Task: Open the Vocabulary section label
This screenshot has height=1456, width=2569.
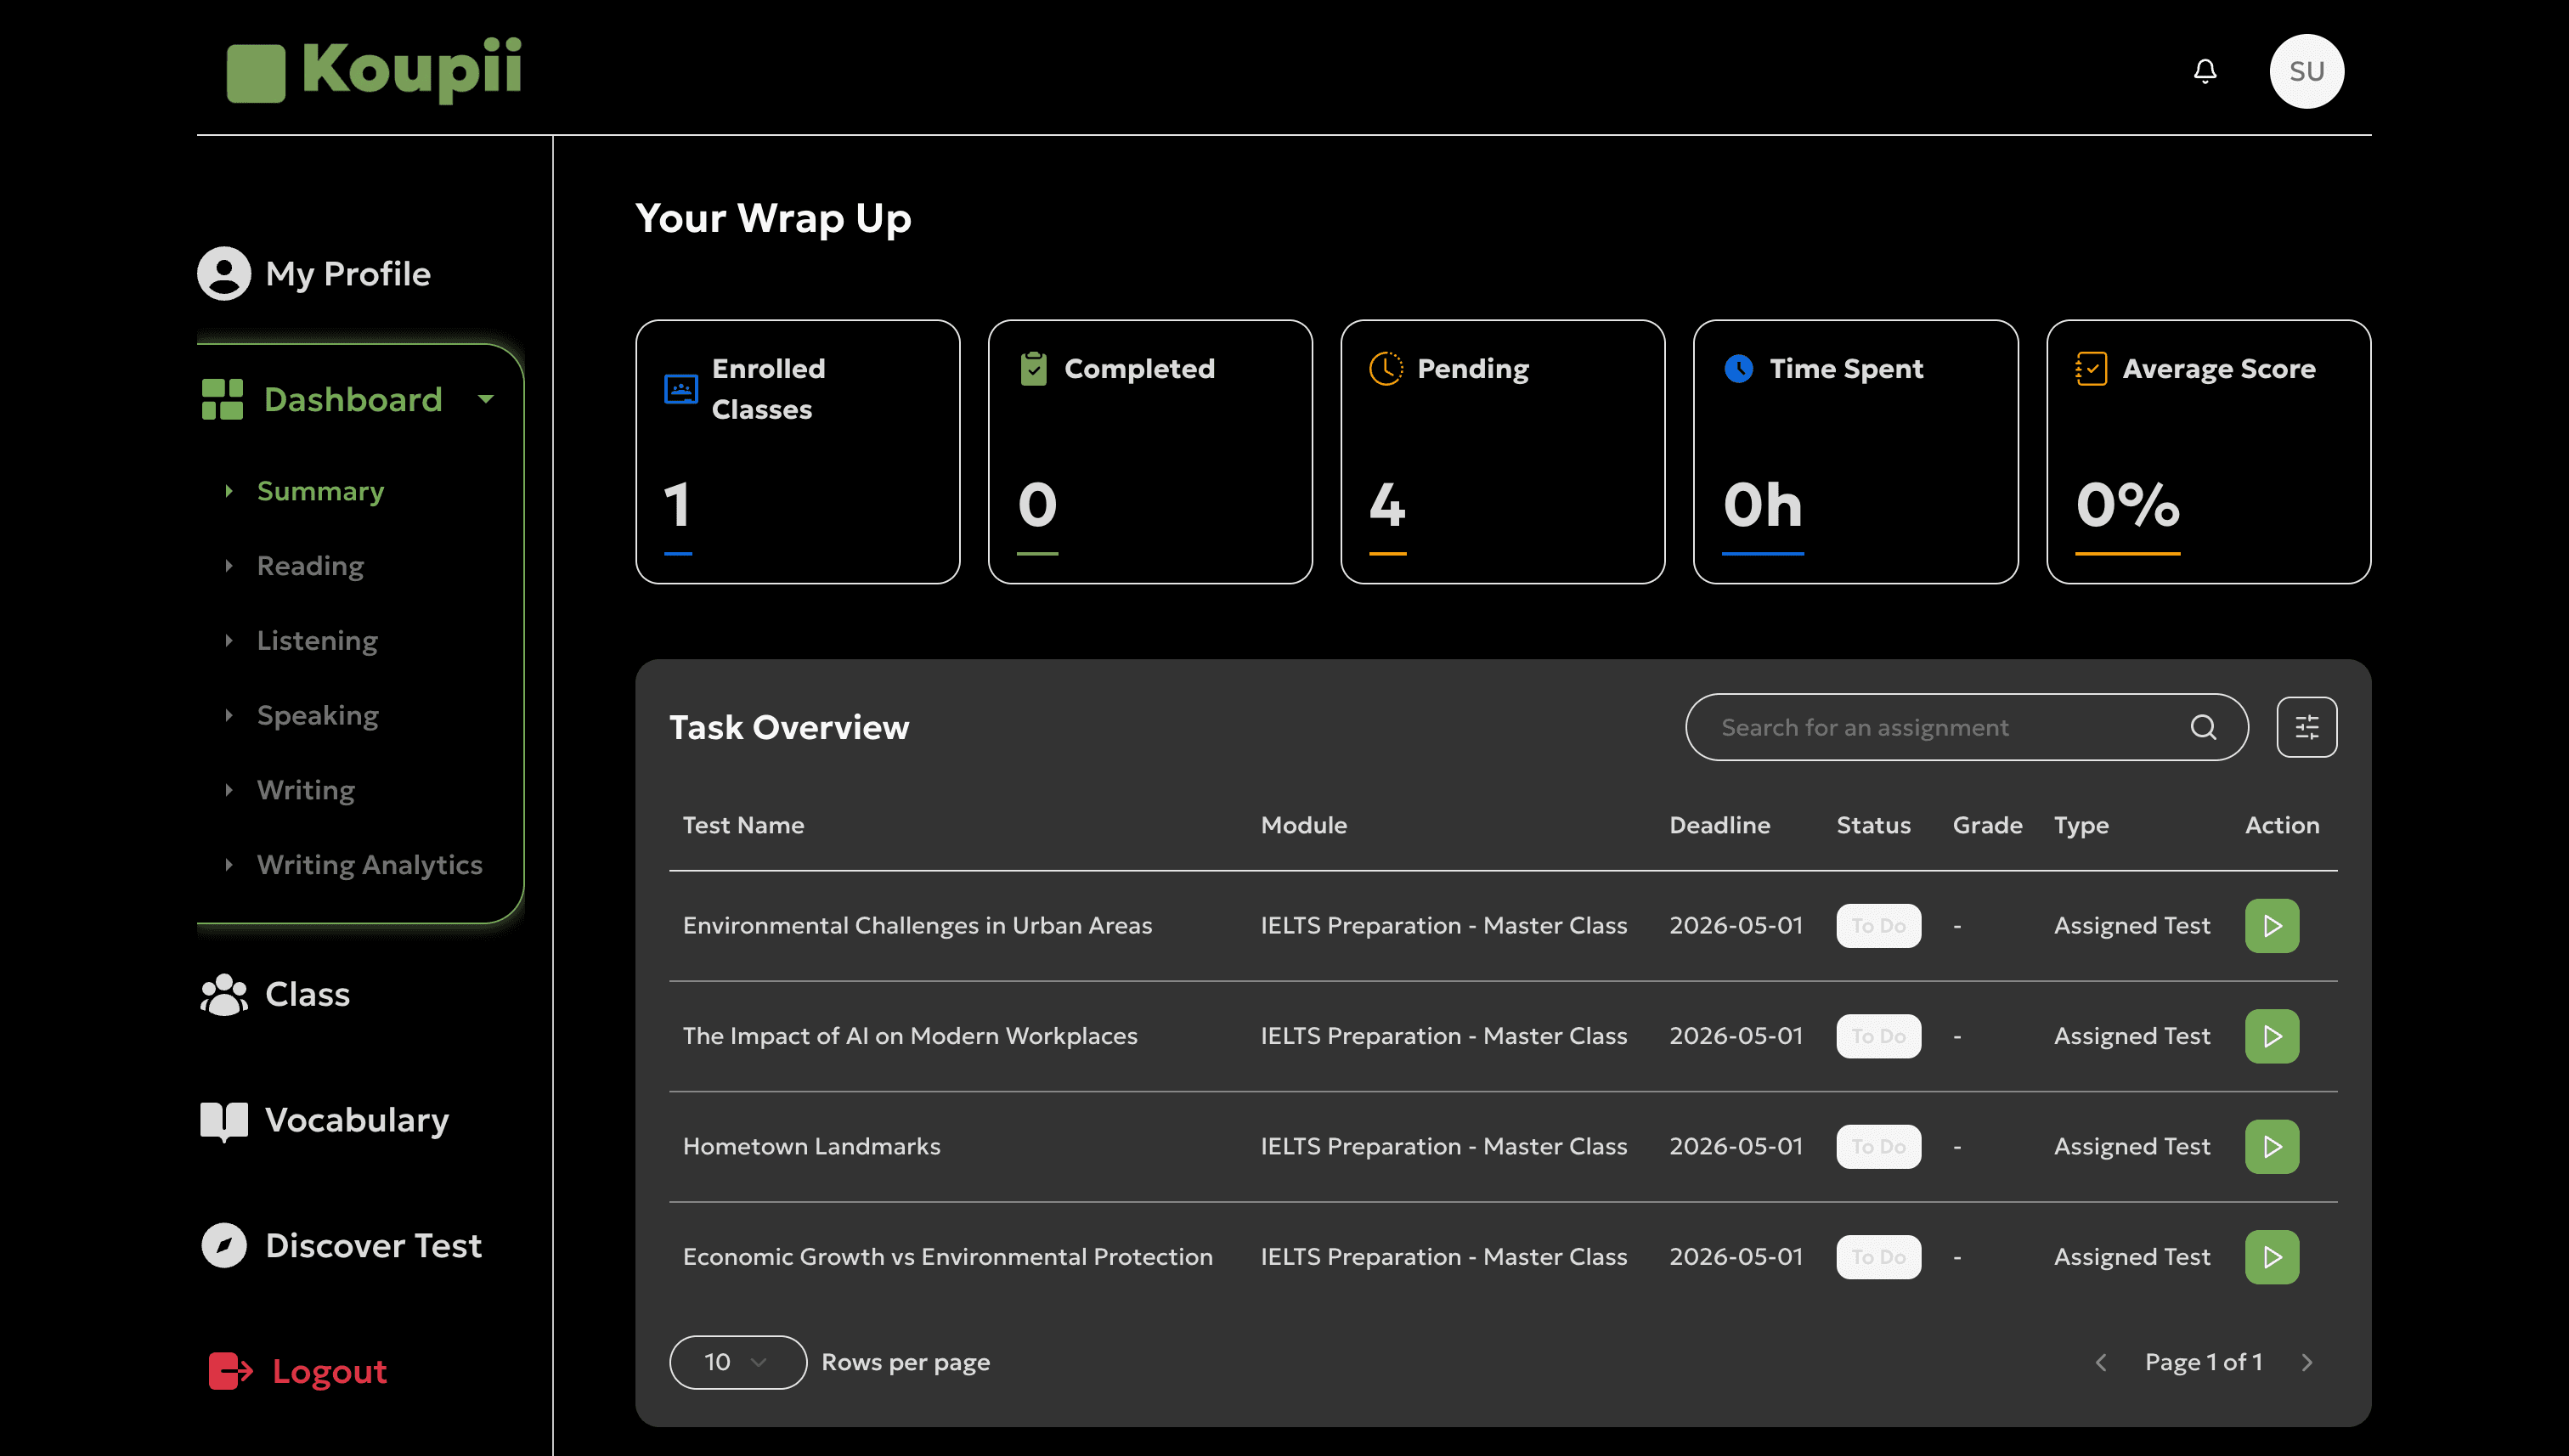Action: click(357, 1120)
